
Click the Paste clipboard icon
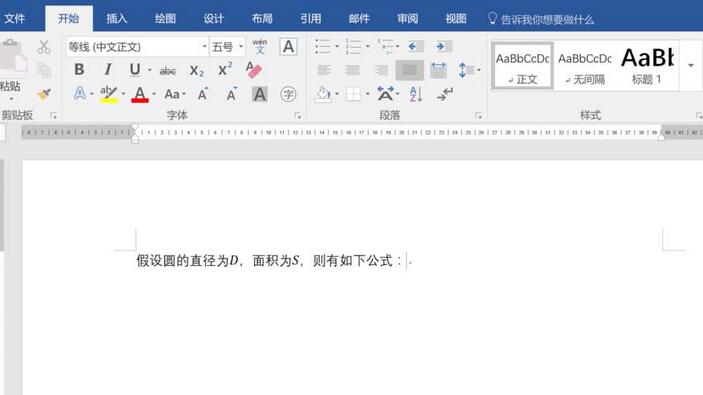(13, 55)
